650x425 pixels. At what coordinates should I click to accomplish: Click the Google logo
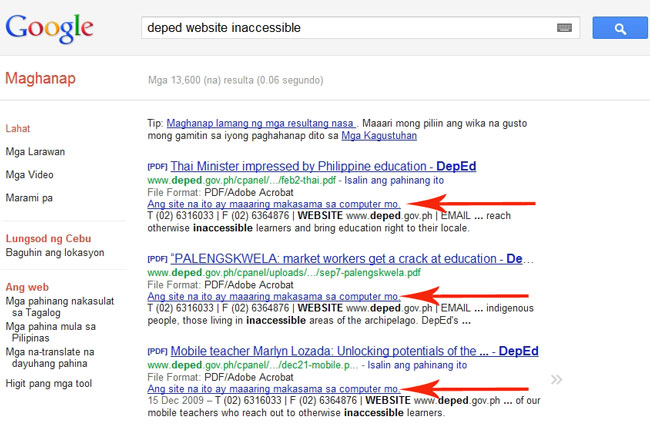(49, 28)
